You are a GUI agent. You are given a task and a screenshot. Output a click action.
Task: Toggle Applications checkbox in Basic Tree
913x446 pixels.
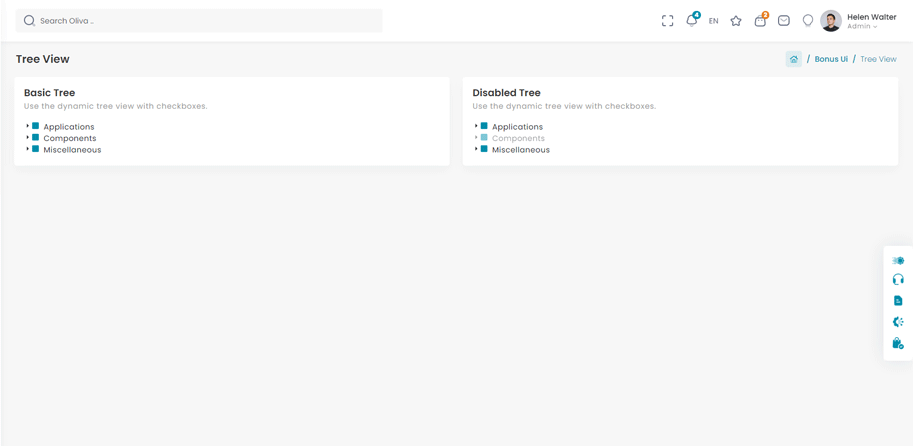(36, 126)
